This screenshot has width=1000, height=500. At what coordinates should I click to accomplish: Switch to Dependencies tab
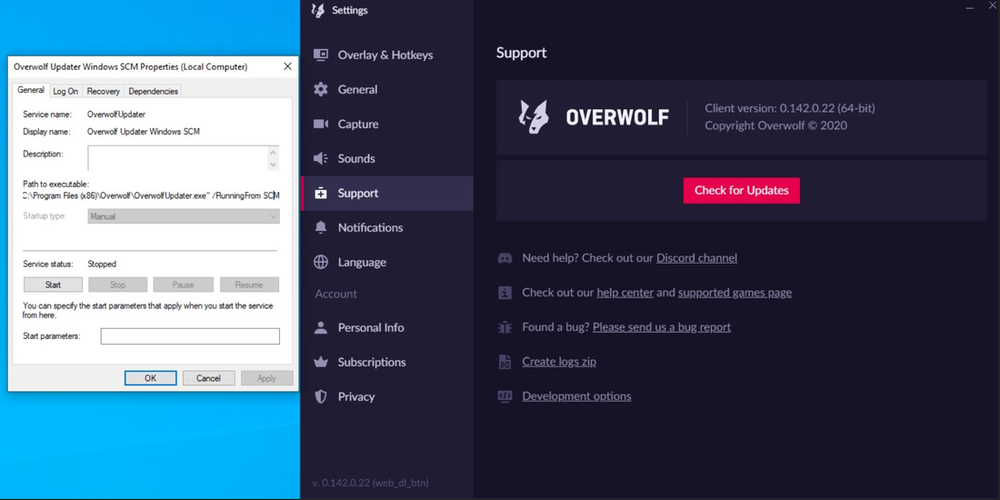[x=153, y=91]
